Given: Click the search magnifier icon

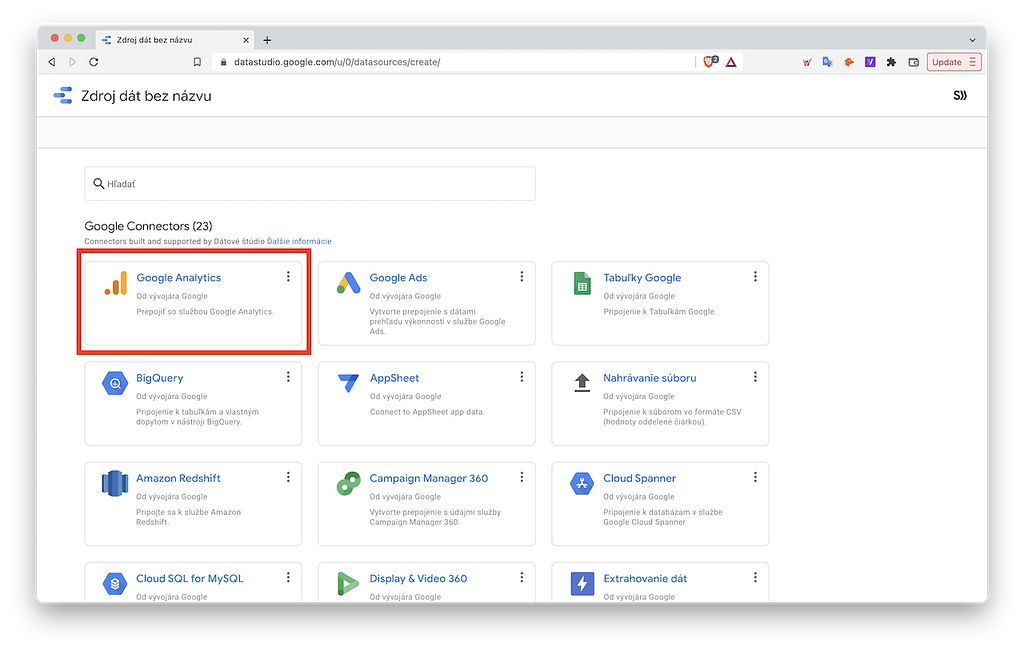Looking at the screenshot, I should coord(99,183).
